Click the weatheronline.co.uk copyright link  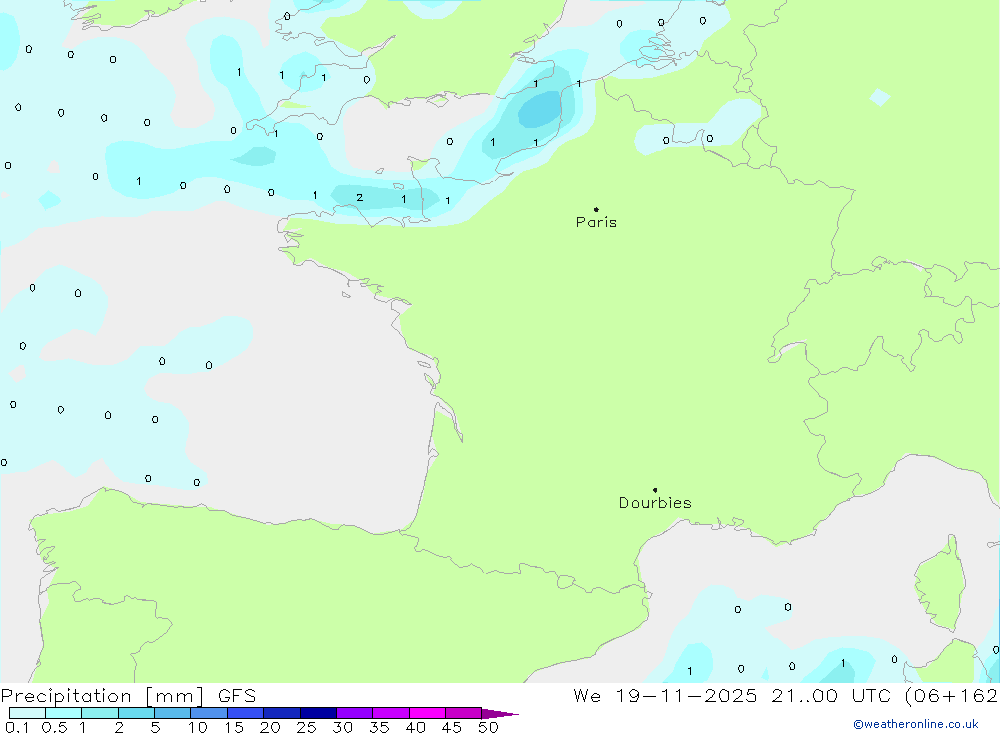coord(916,724)
